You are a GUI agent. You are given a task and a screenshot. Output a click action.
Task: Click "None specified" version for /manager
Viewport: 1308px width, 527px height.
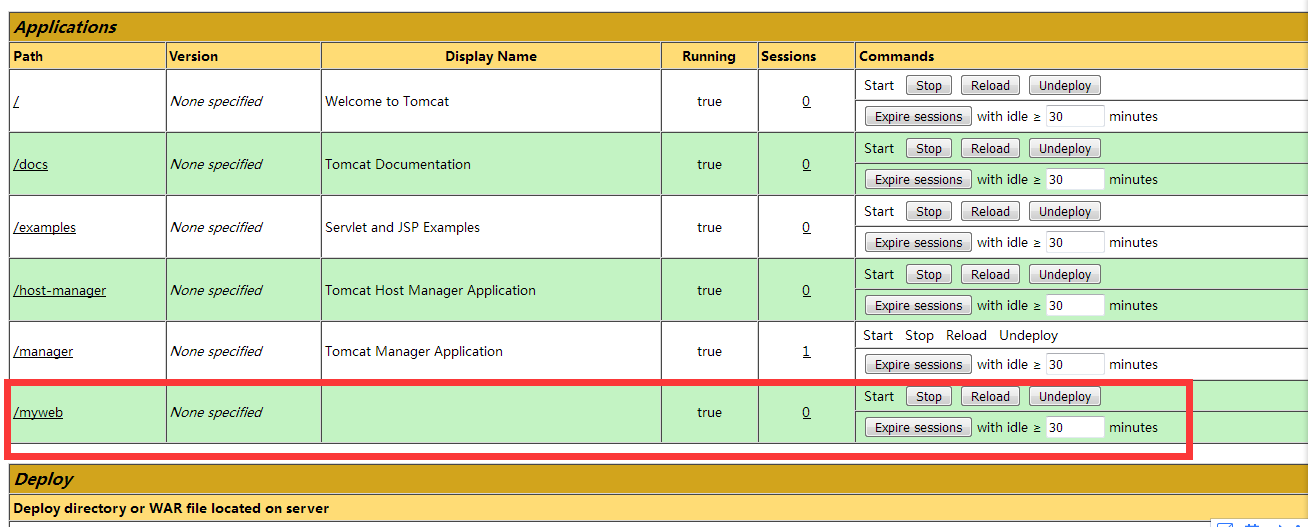click(216, 351)
